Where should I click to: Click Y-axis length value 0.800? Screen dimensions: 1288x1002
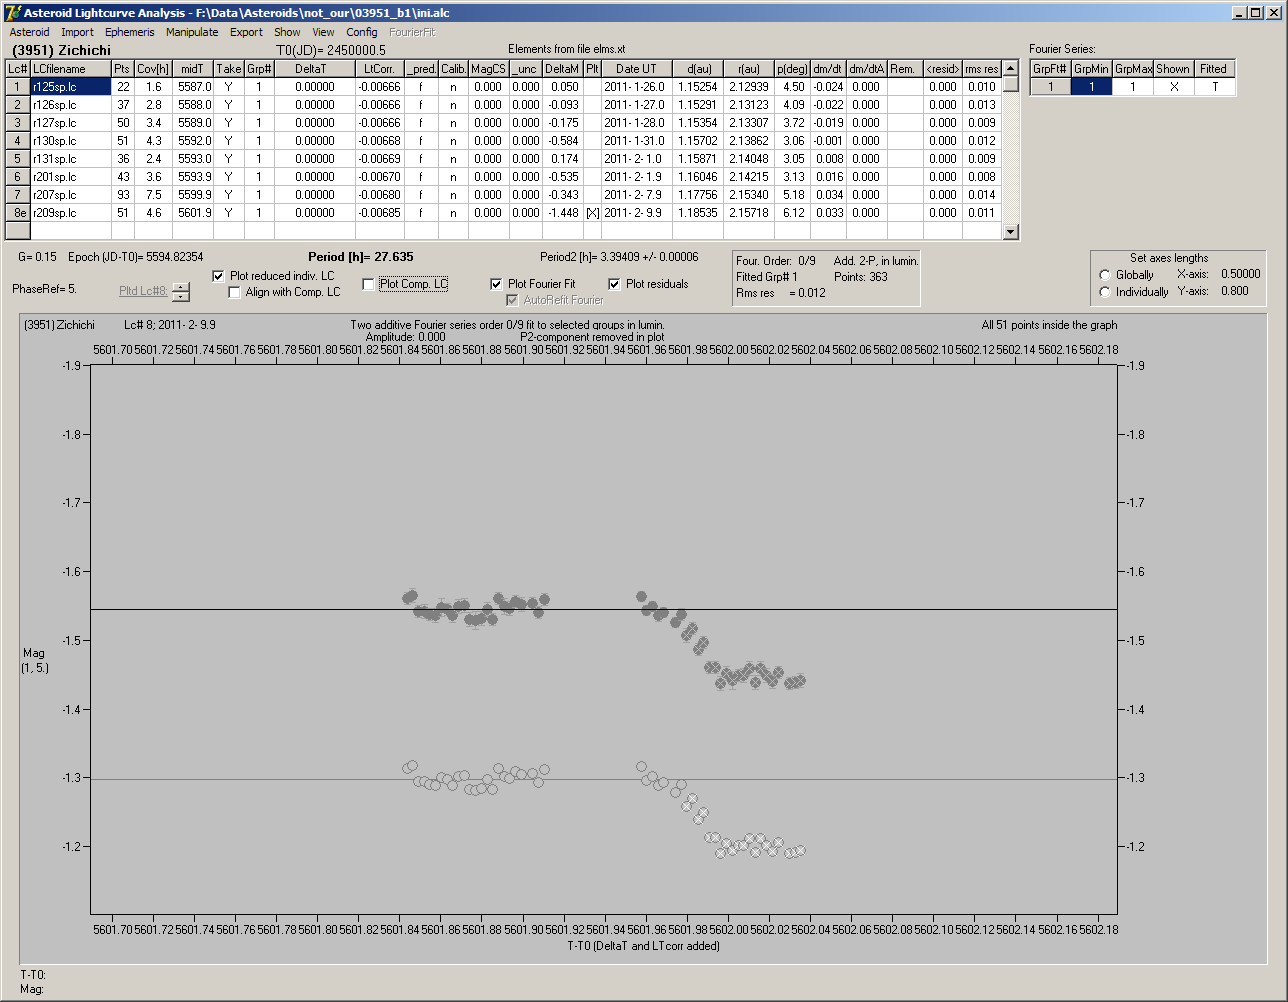1234,291
